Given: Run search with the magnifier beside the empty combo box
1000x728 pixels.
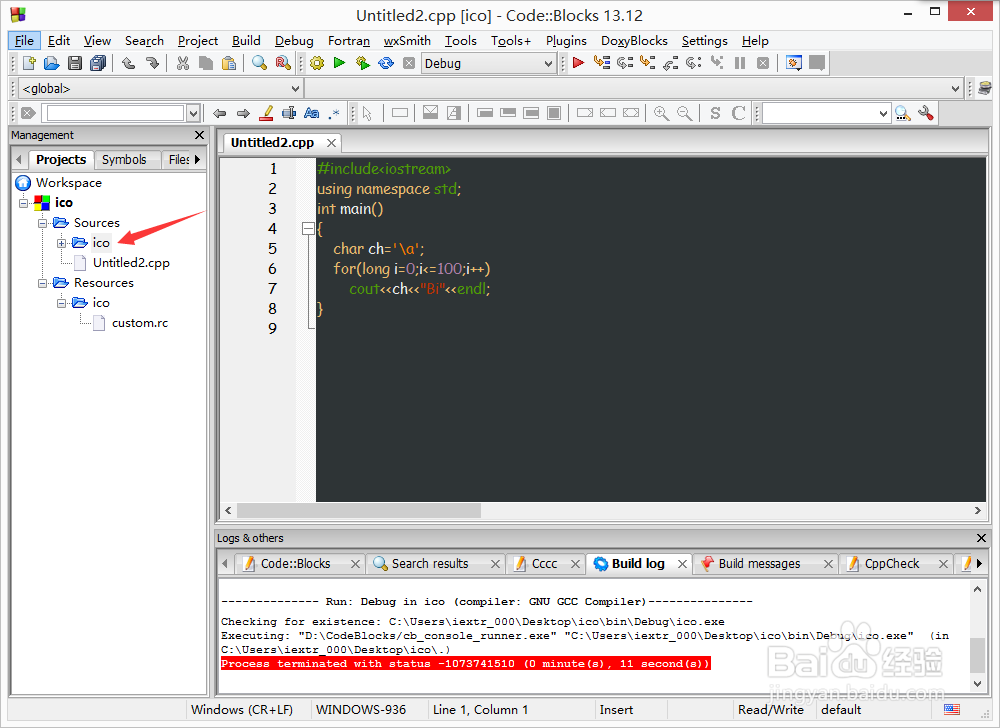Looking at the screenshot, I should pos(902,113).
